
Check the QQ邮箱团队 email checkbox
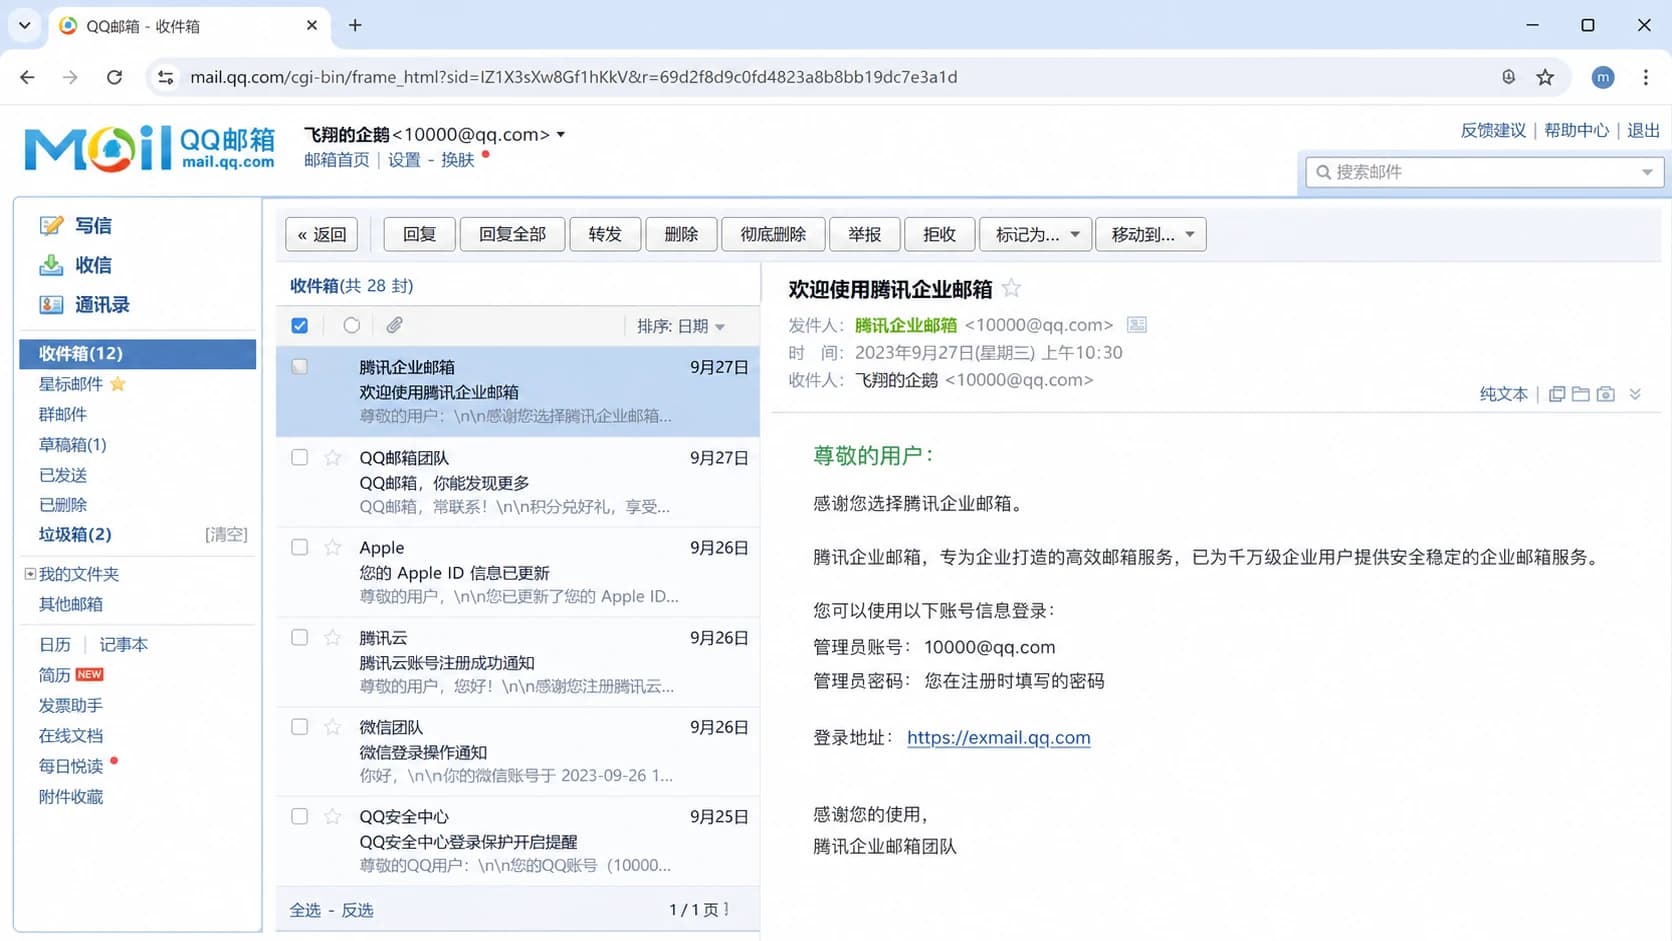coord(300,457)
